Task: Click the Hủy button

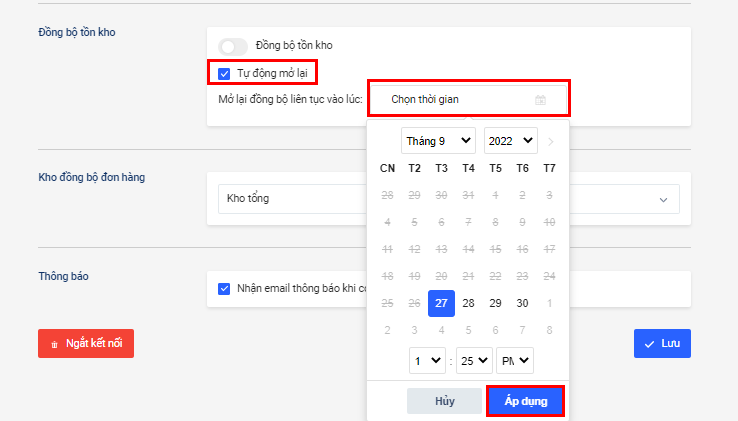Action: (445, 401)
